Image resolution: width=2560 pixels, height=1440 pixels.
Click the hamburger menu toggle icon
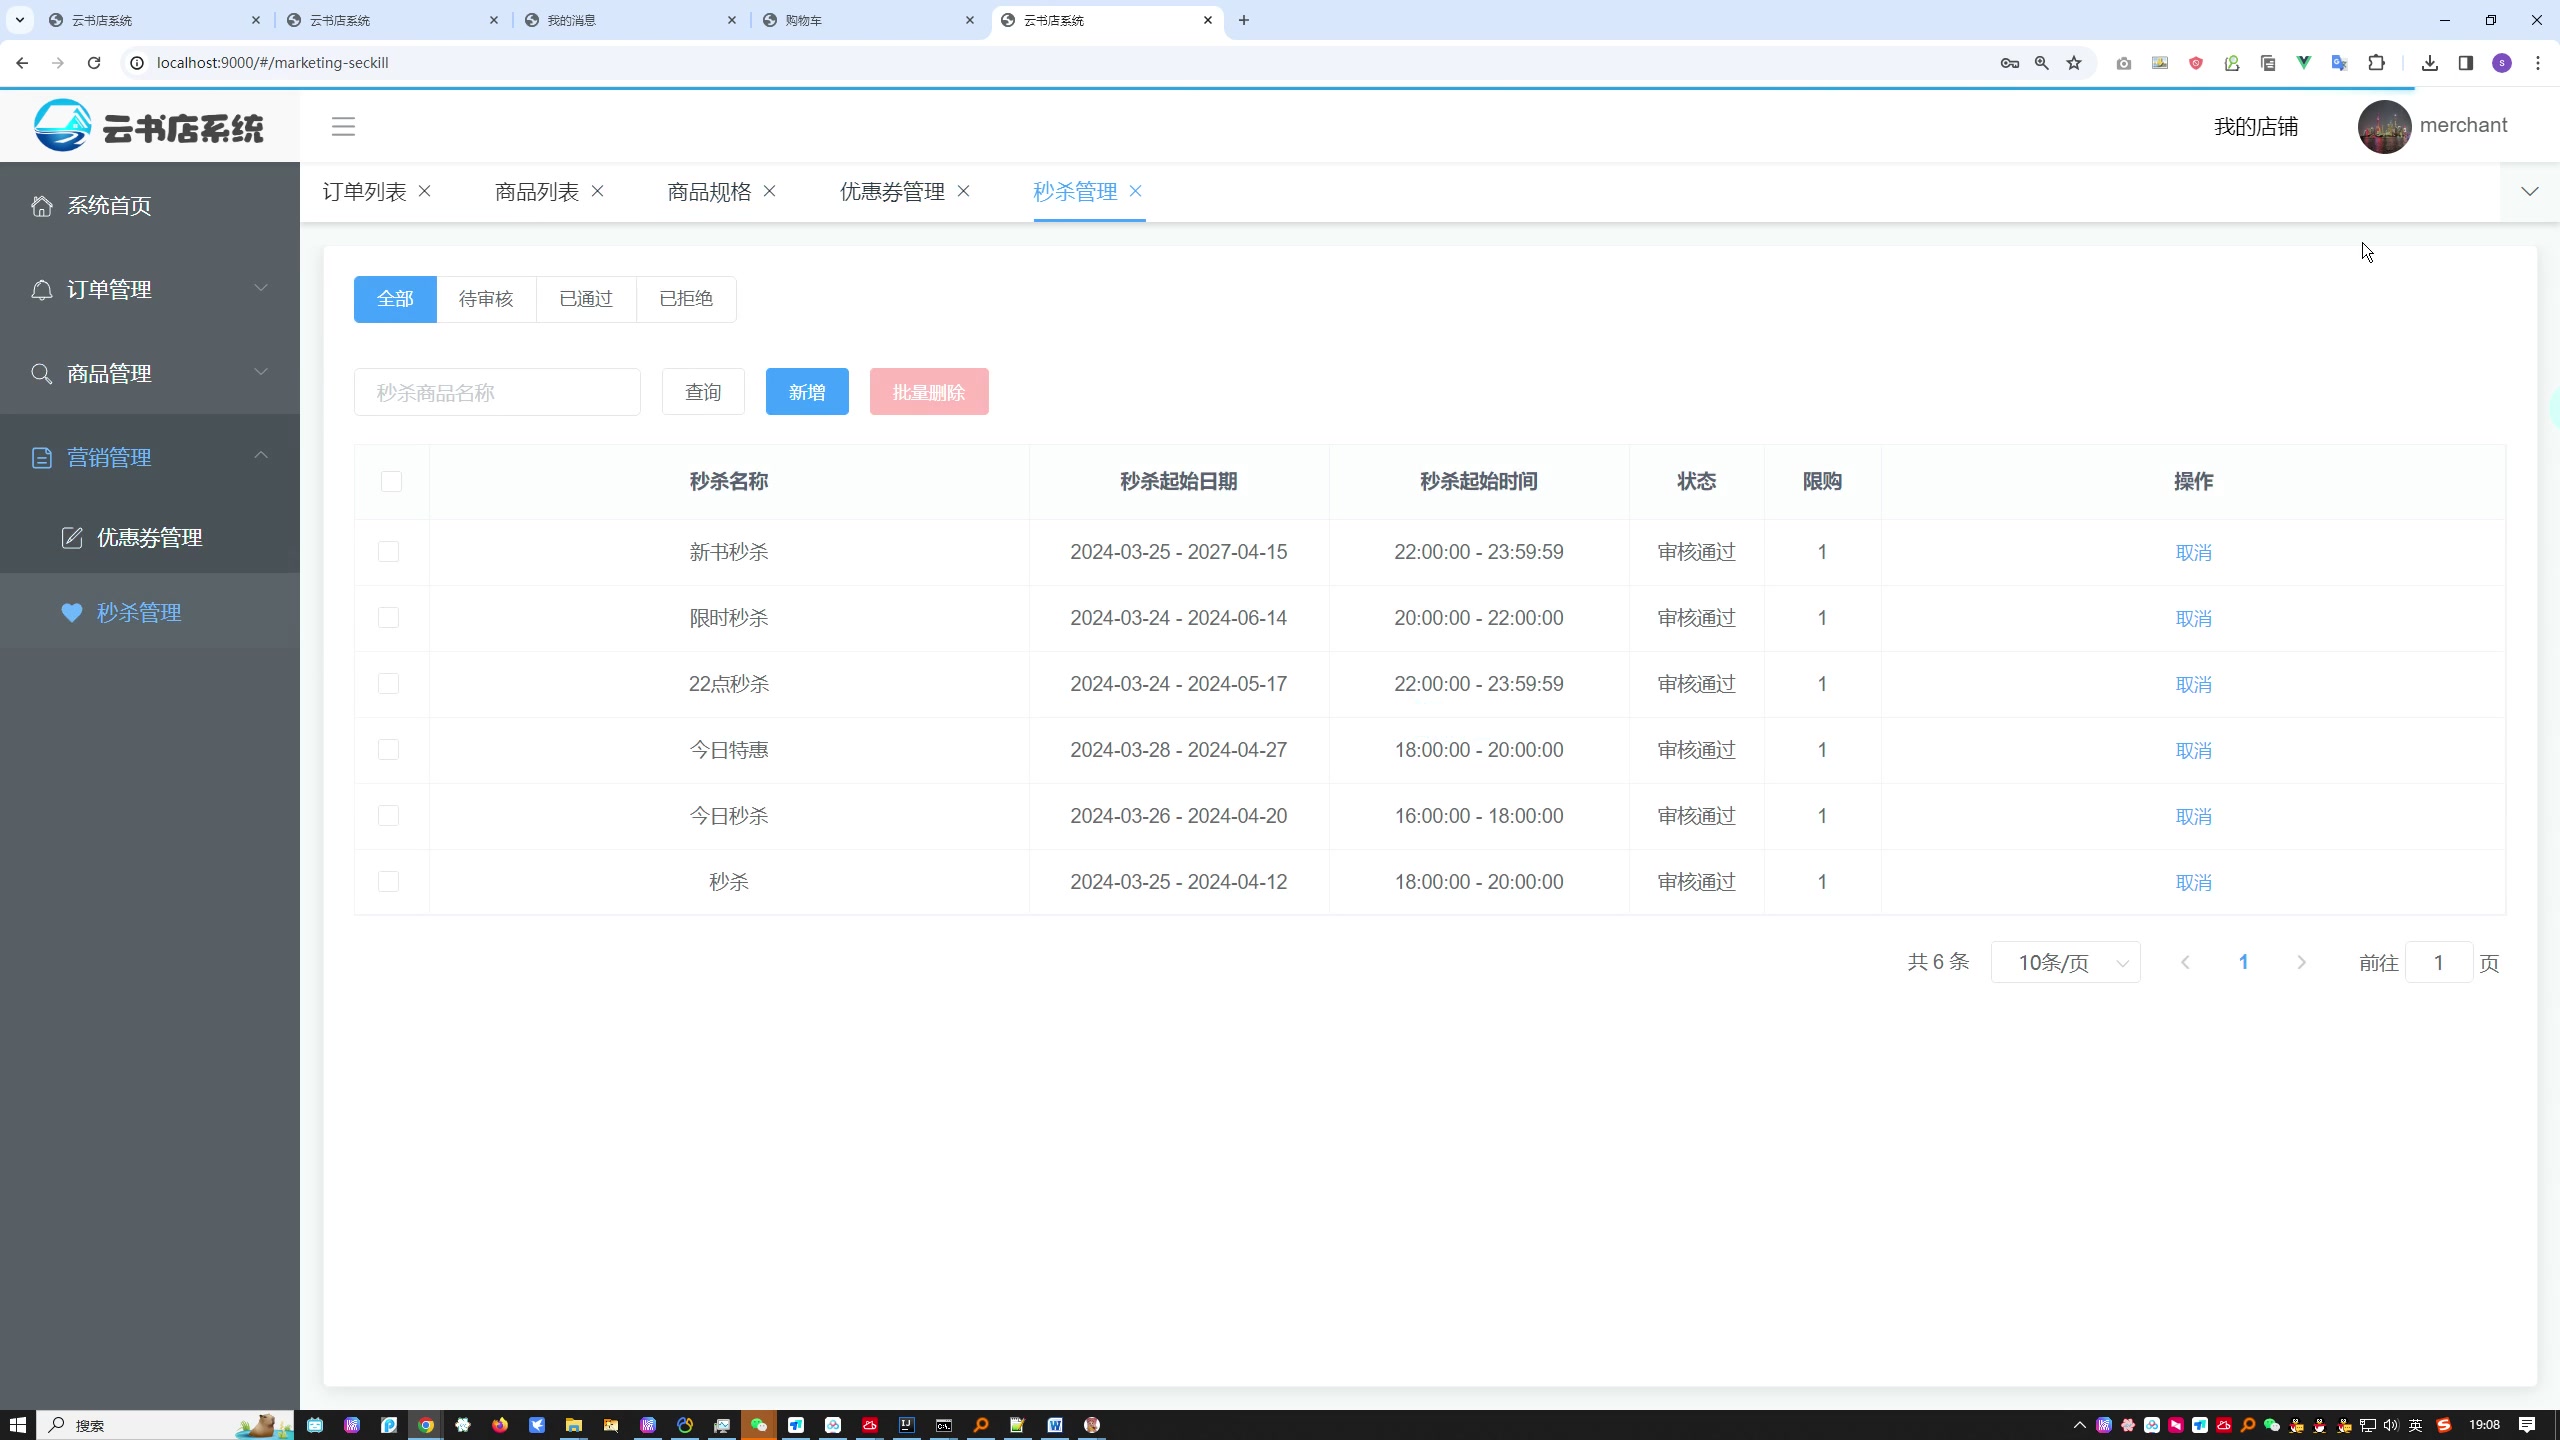pyautogui.click(x=345, y=127)
